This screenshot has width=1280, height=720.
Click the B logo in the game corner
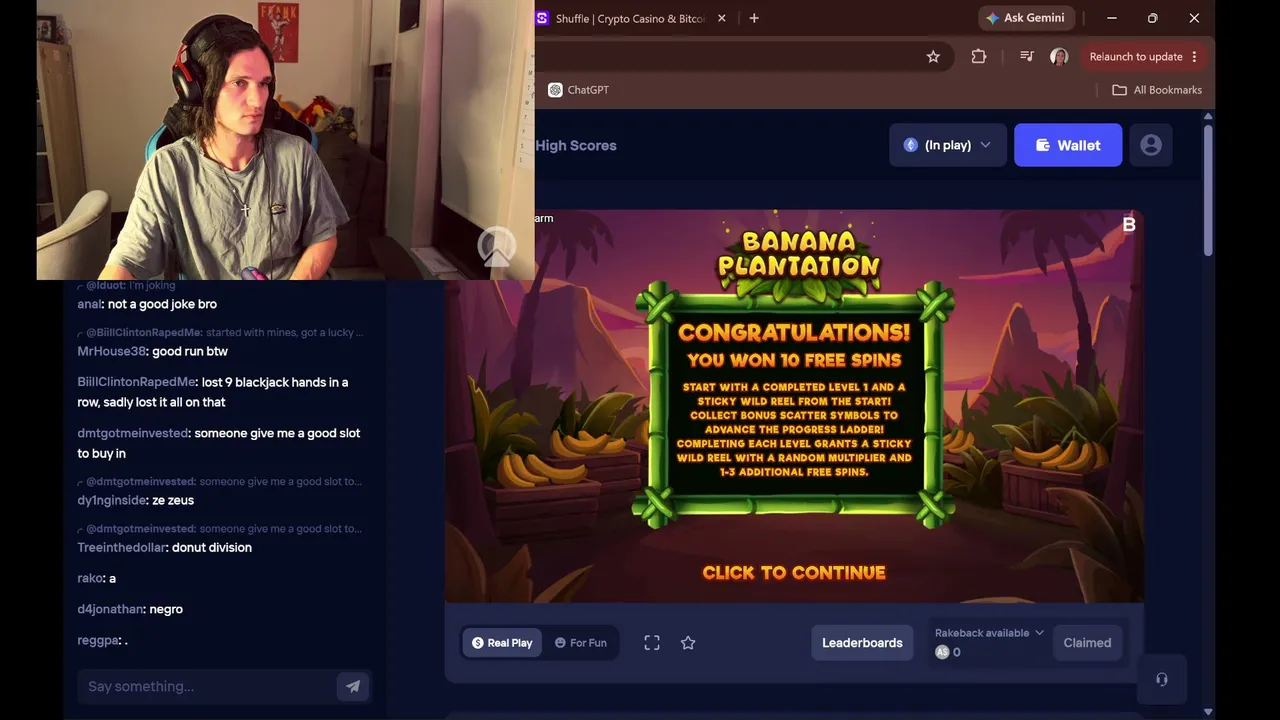tap(1129, 225)
